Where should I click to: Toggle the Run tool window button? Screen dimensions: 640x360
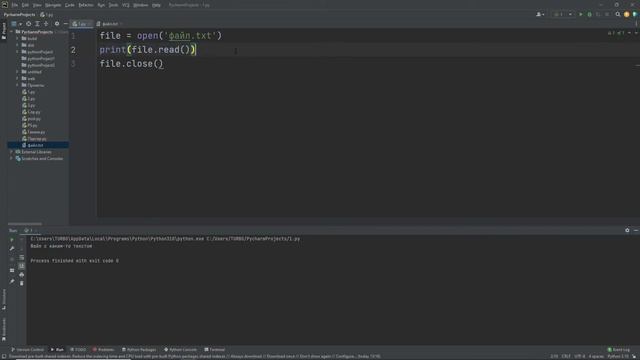(x=57, y=350)
